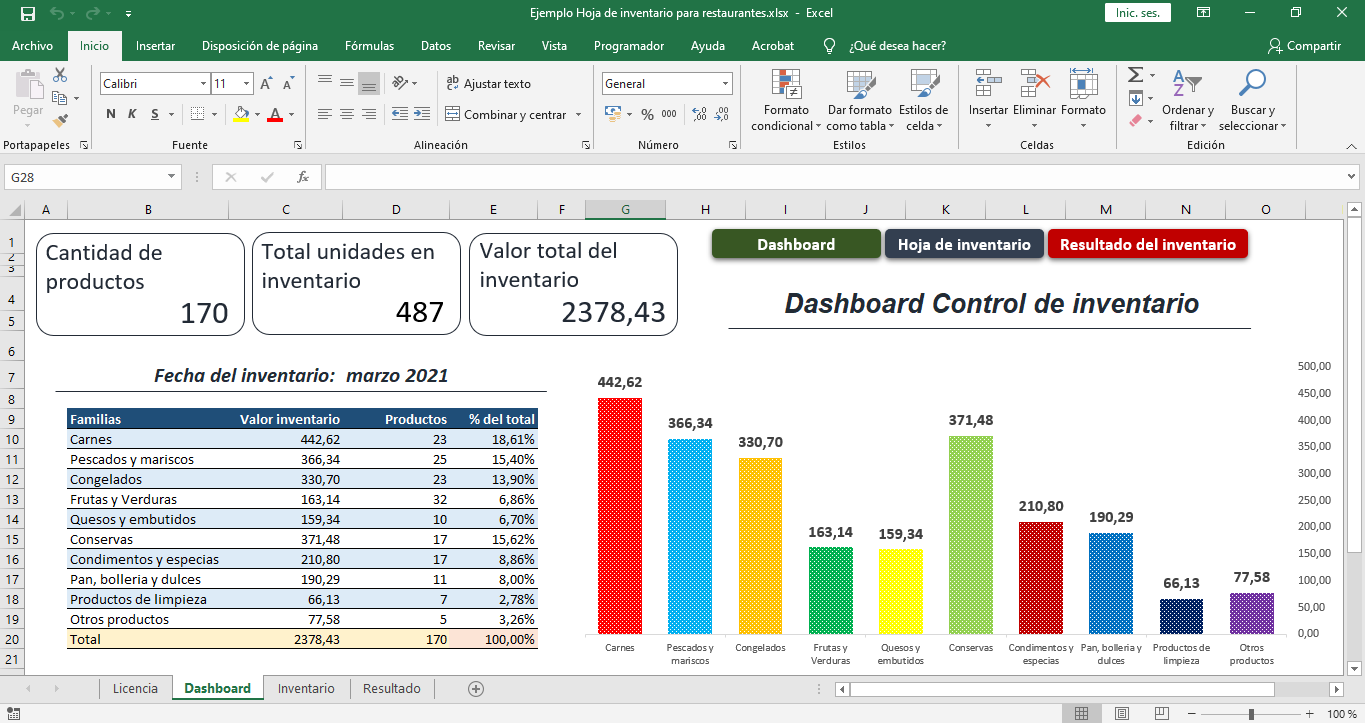Click the Cut scissors icon
Viewport: 1365px width, 723px height.
click(x=60, y=75)
